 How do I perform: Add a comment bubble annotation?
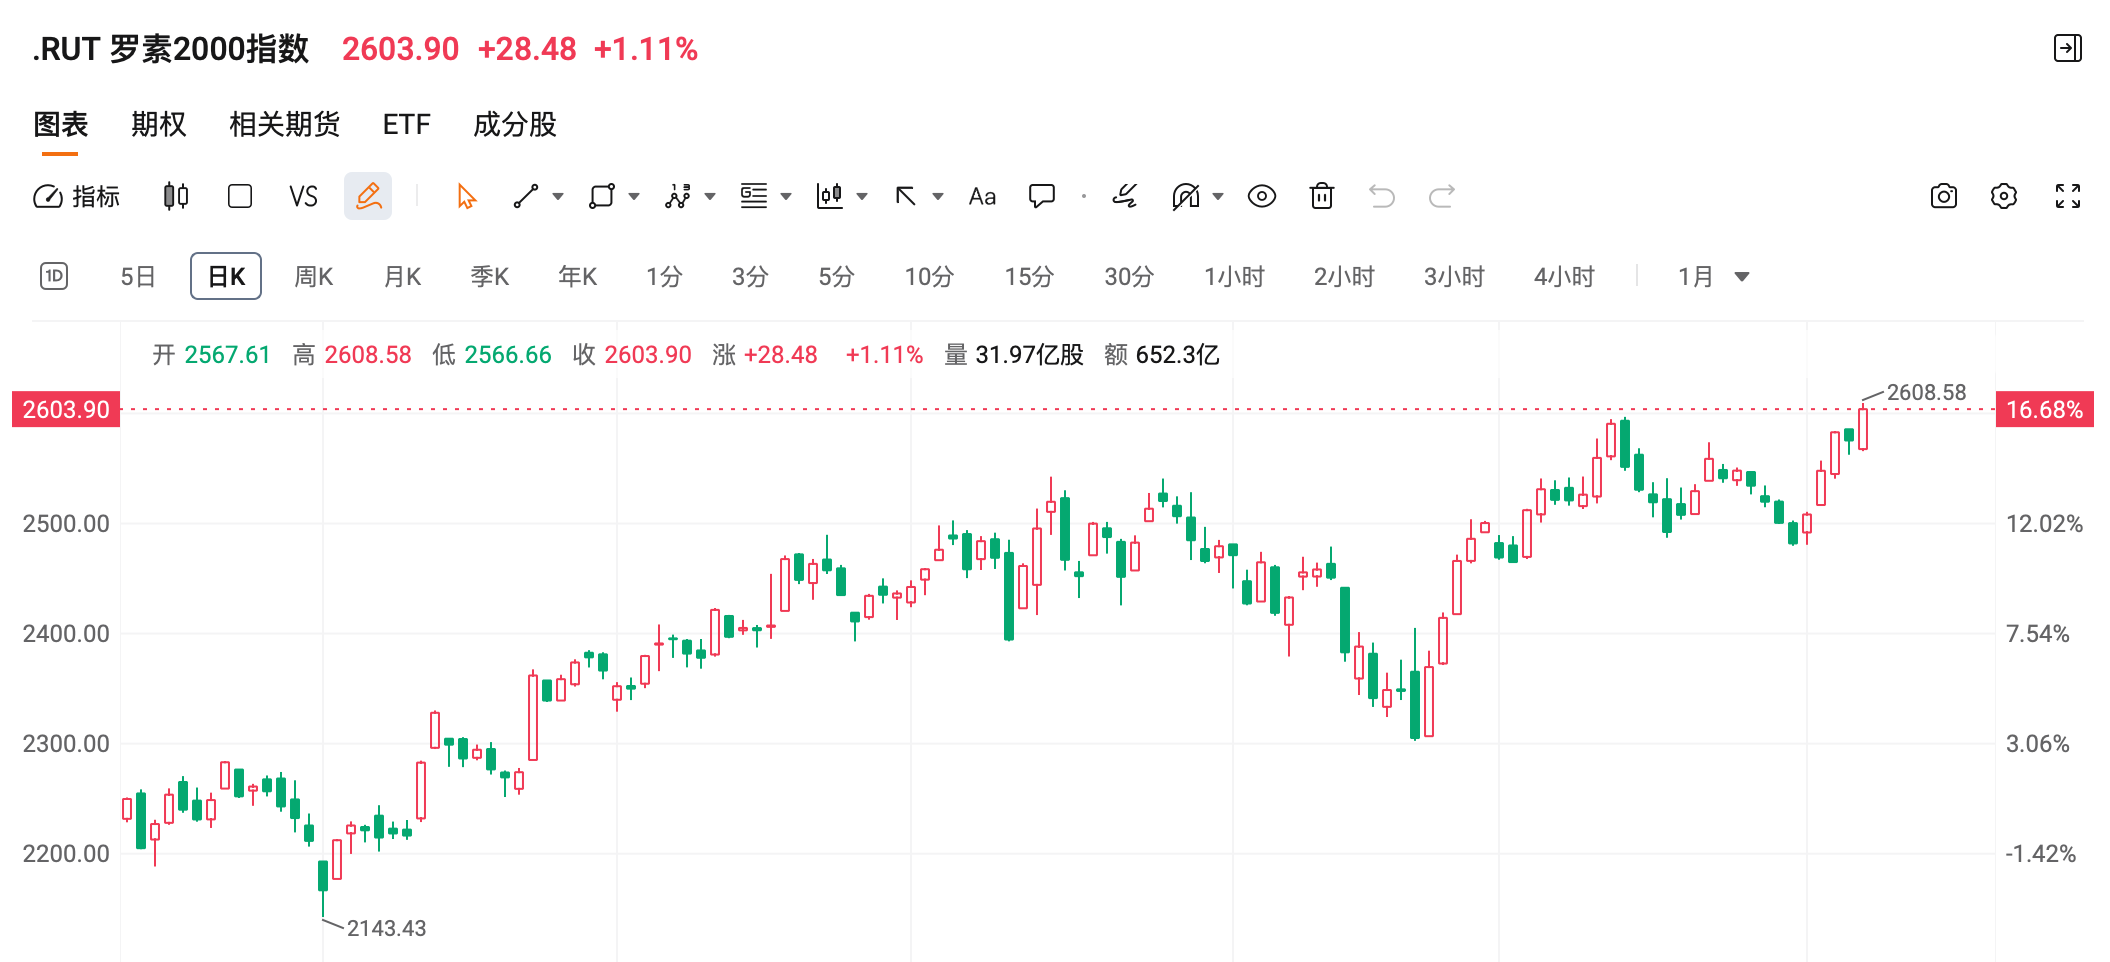1042,196
